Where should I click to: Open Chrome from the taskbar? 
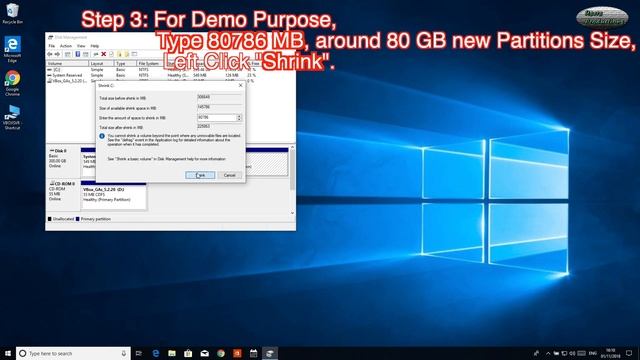(221, 353)
